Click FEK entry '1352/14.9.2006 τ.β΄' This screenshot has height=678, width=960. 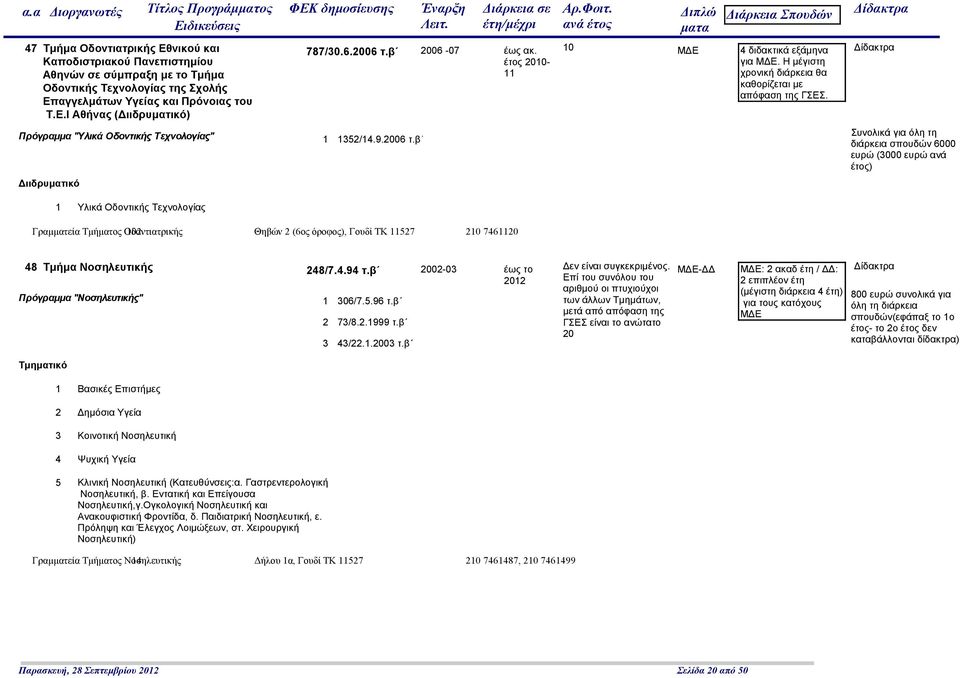380,140
